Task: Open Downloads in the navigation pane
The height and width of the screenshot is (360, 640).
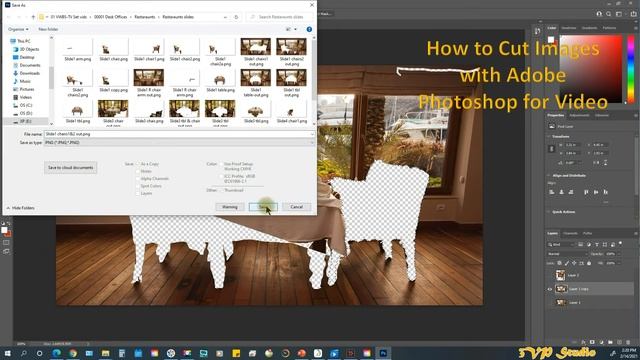Action: (27, 73)
